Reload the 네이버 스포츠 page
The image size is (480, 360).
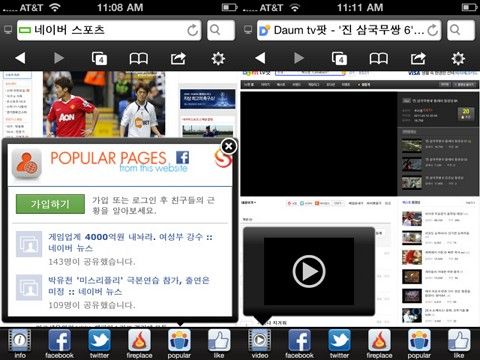[x=192, y=30]
